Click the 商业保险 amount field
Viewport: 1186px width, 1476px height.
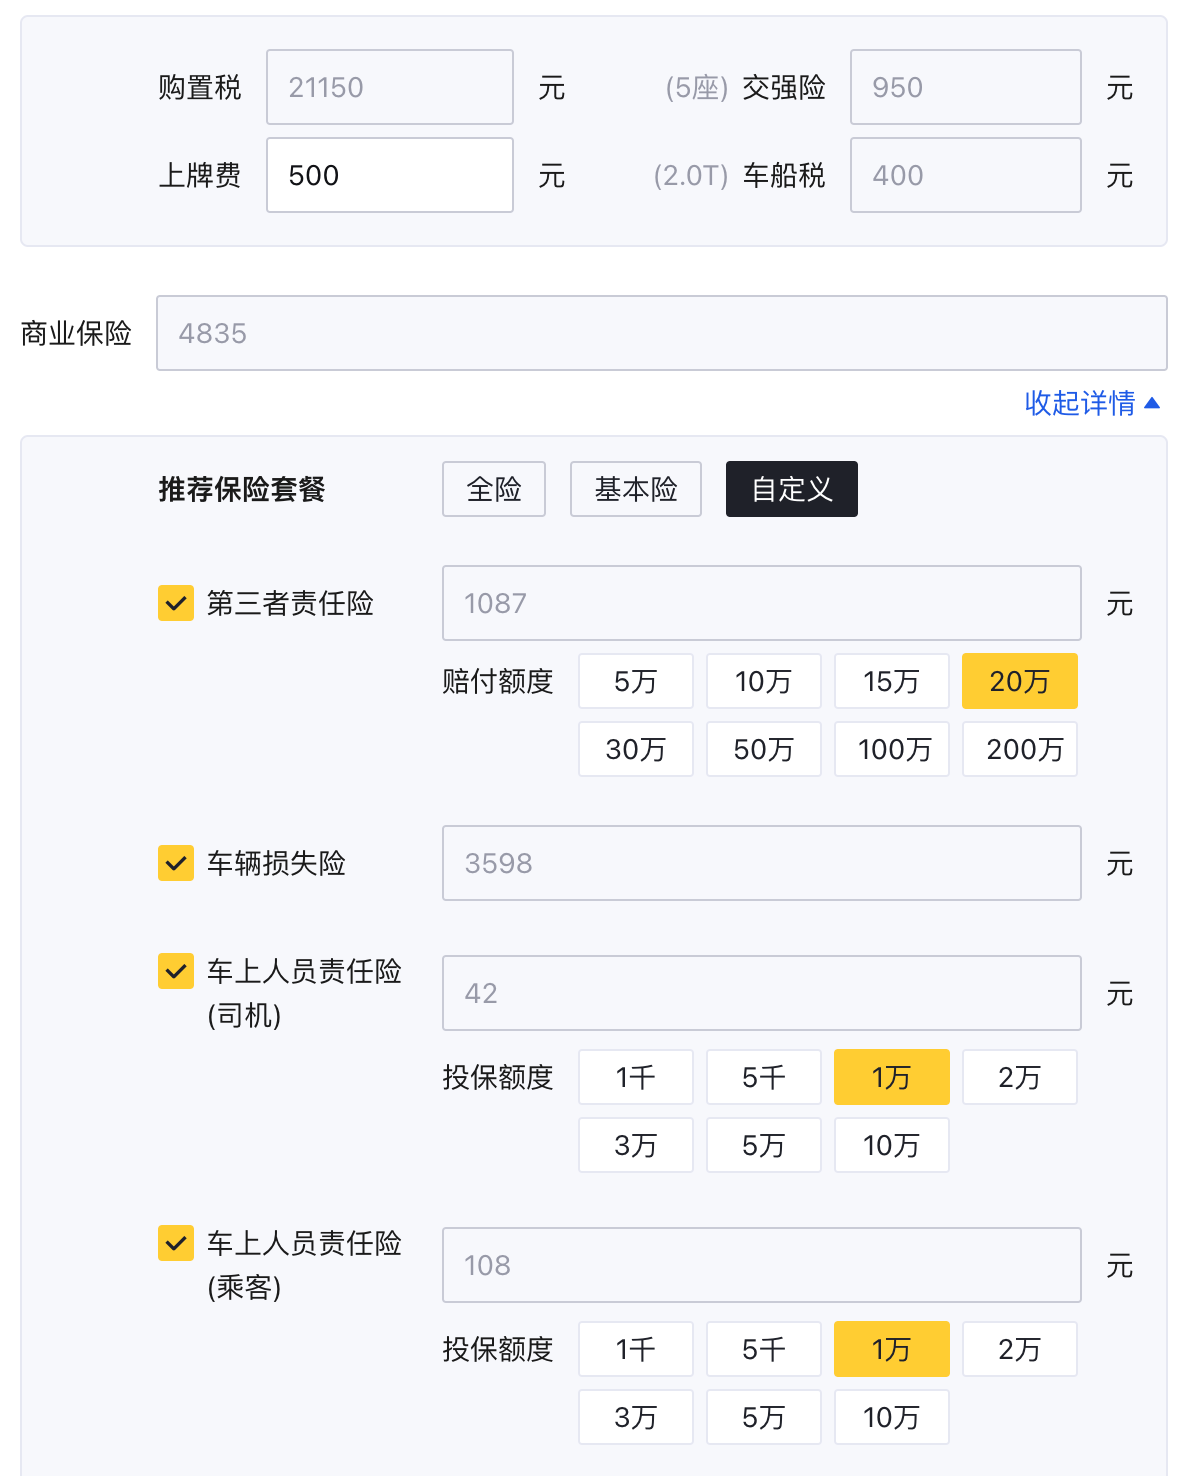click(x=662, y=333)
